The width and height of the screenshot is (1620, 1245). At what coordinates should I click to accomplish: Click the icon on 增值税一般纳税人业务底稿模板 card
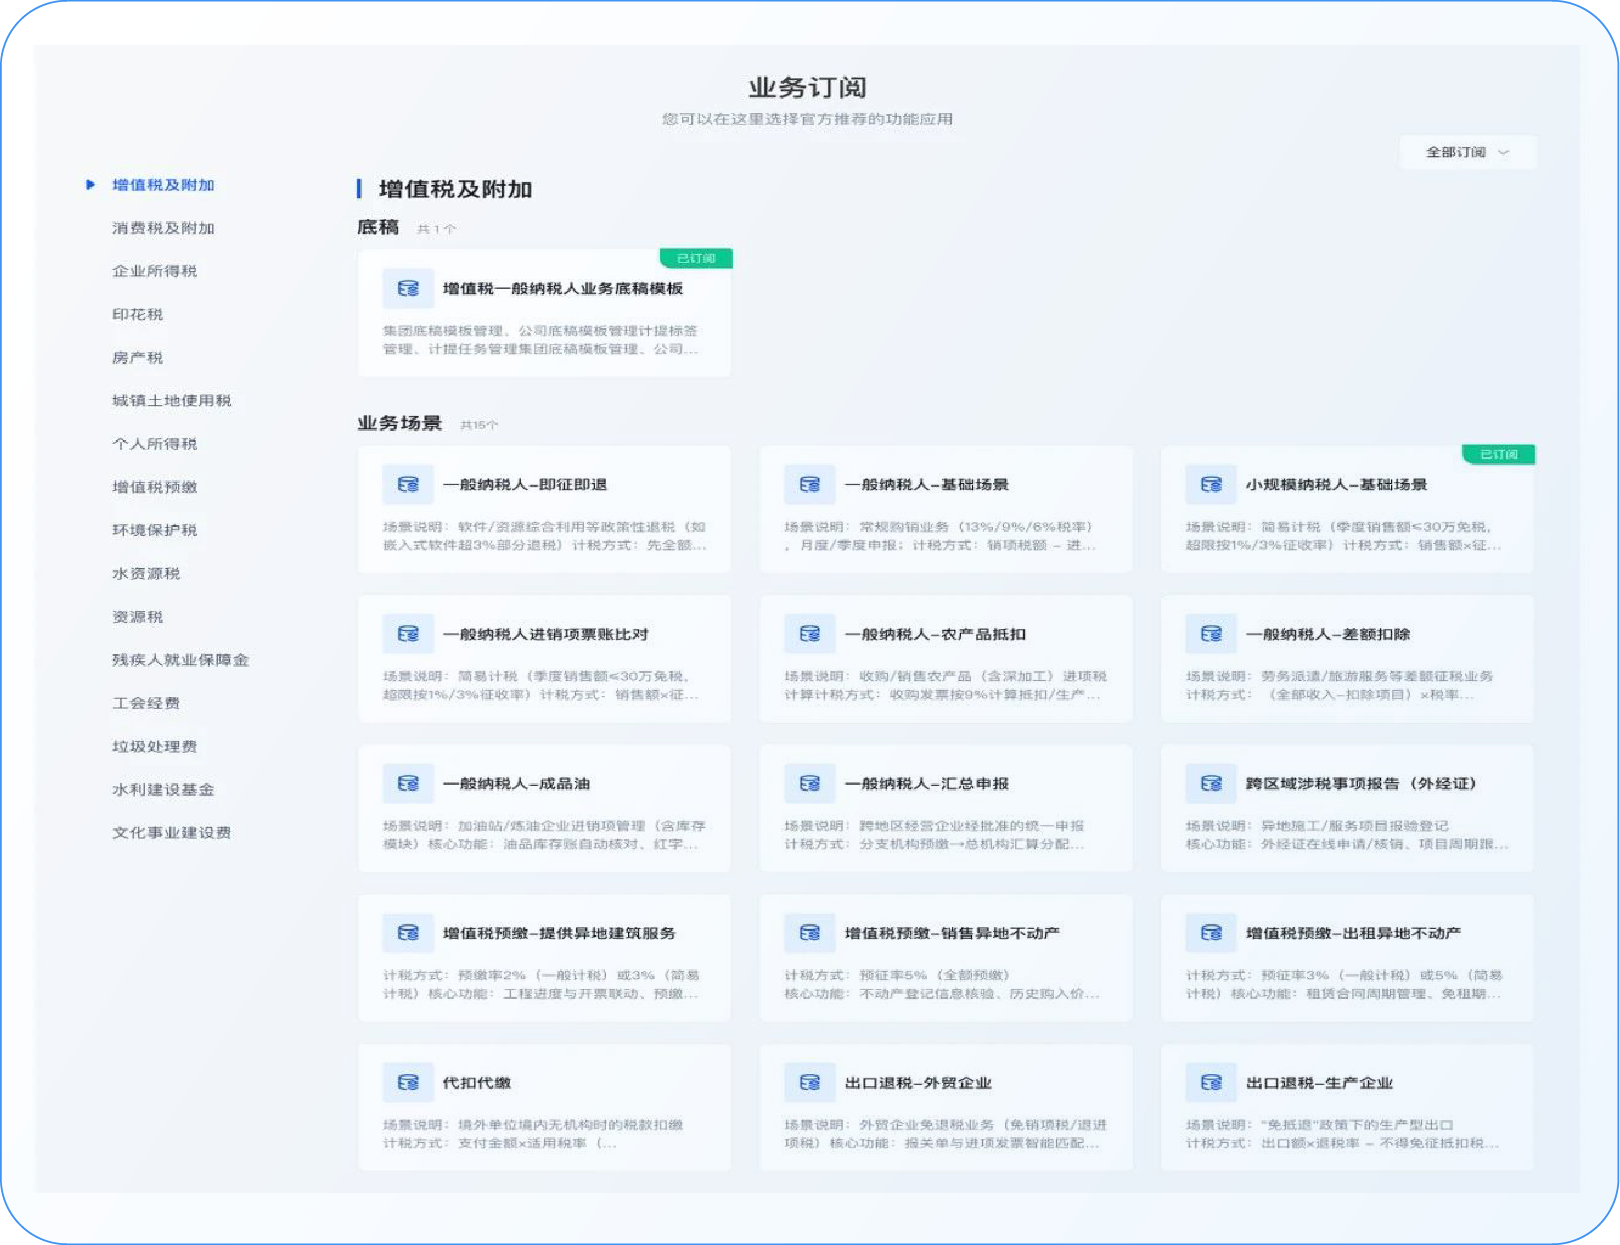coord(408,289)
